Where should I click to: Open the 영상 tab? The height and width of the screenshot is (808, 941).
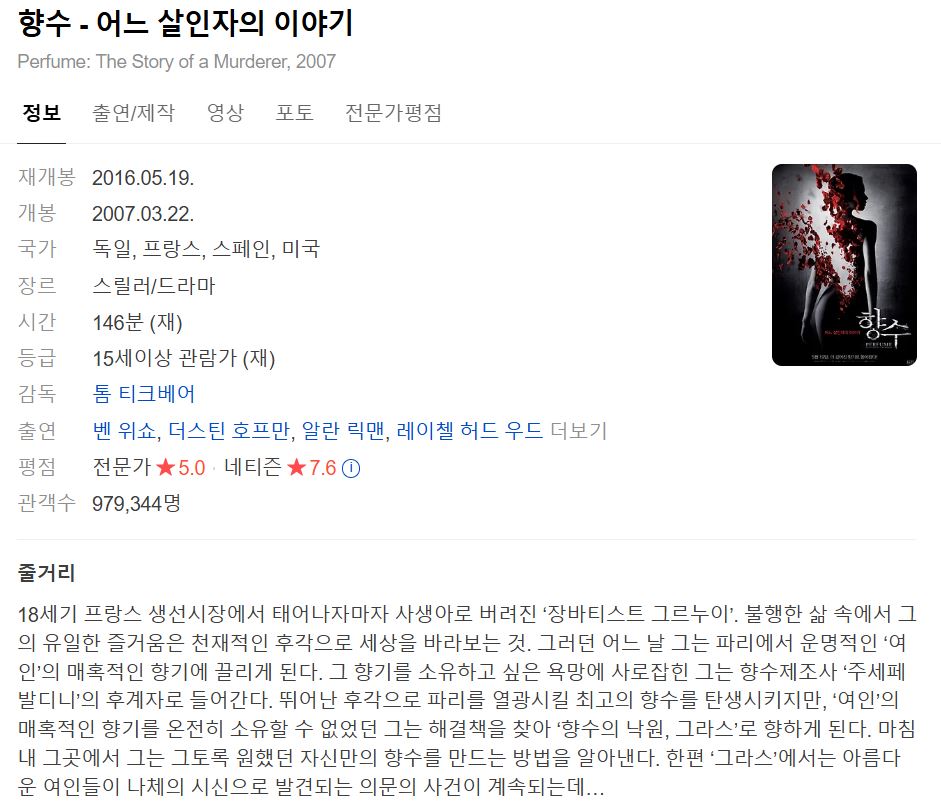(225, 113)
